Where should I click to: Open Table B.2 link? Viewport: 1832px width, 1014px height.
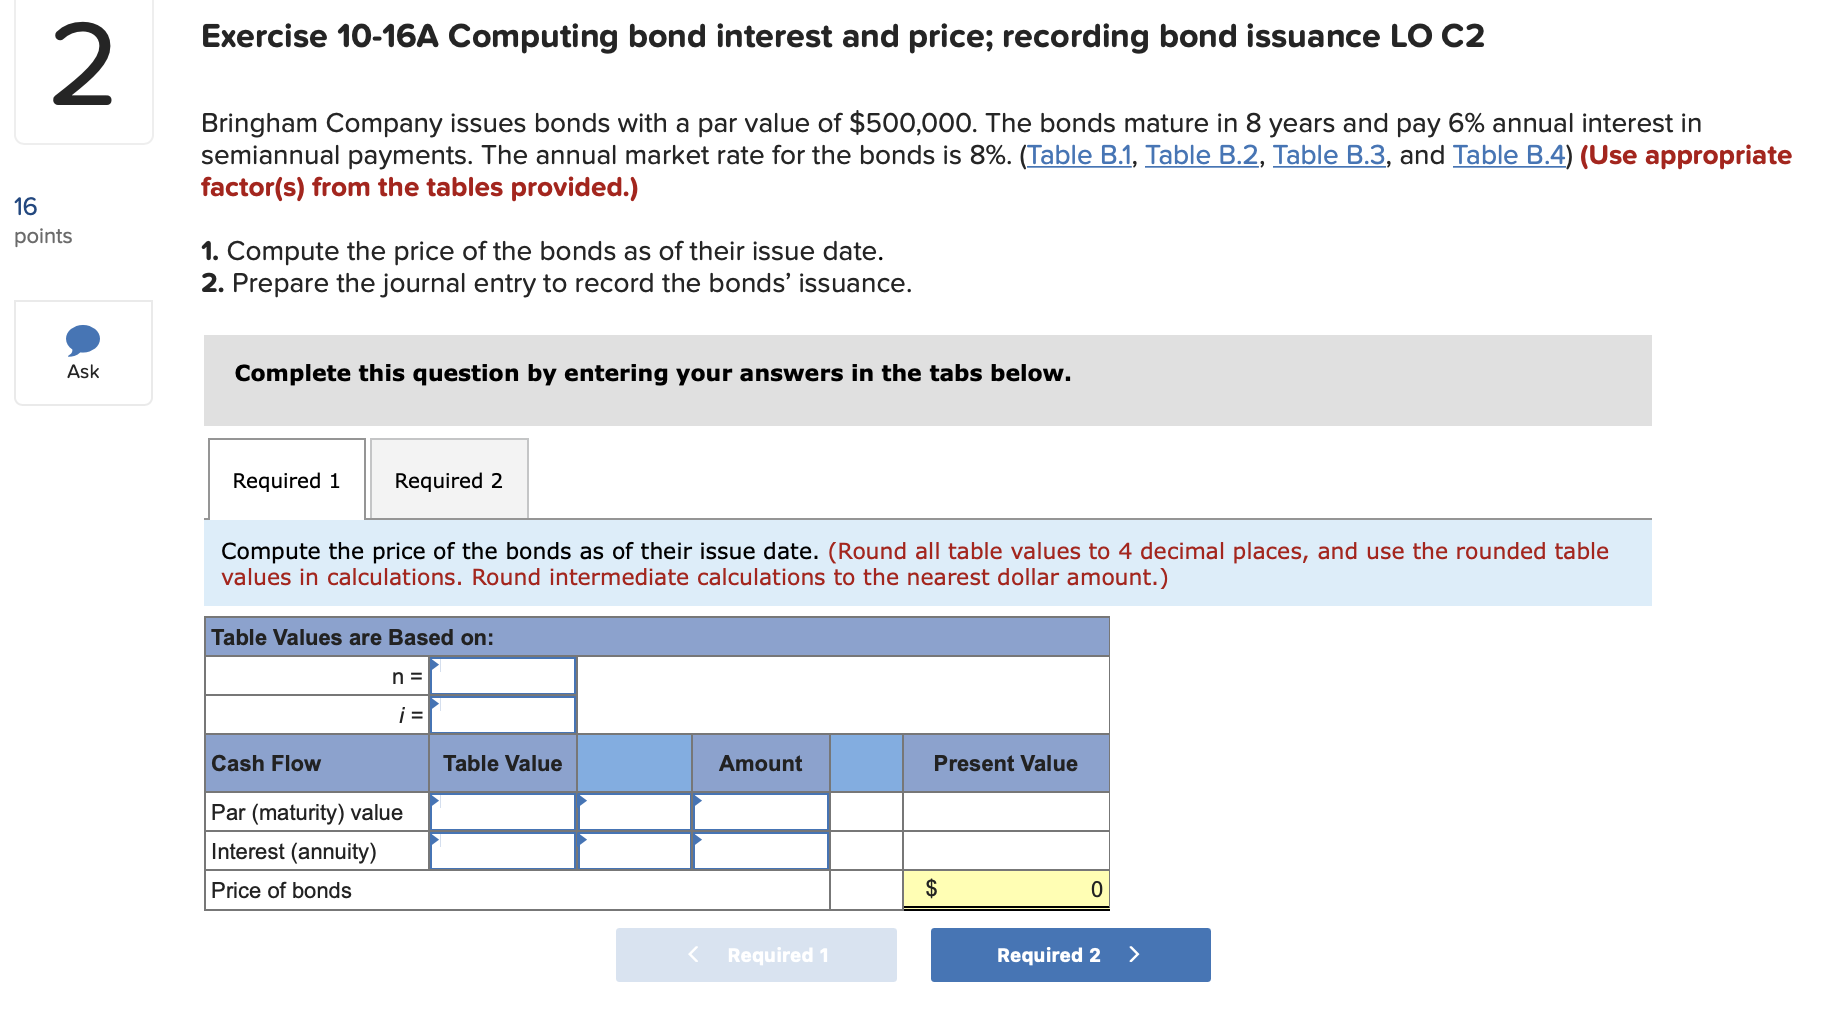[1201, 155]
